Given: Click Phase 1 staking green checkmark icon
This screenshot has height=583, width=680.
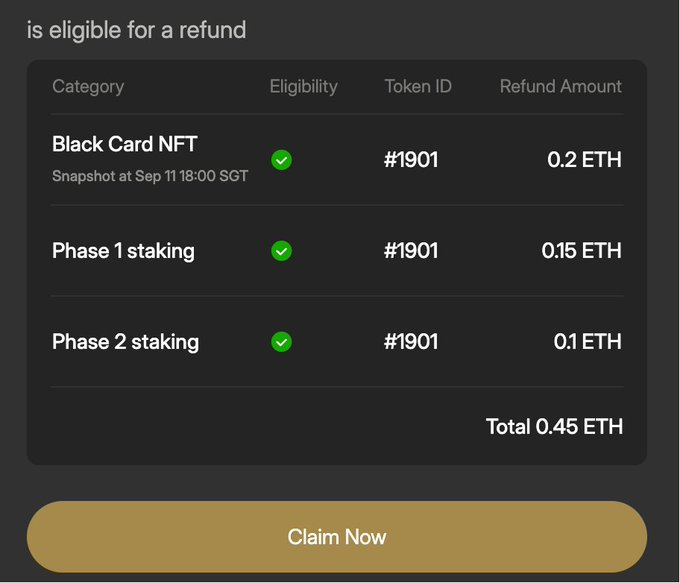Looking at the screenshot, I should click(x=281, y=251).
